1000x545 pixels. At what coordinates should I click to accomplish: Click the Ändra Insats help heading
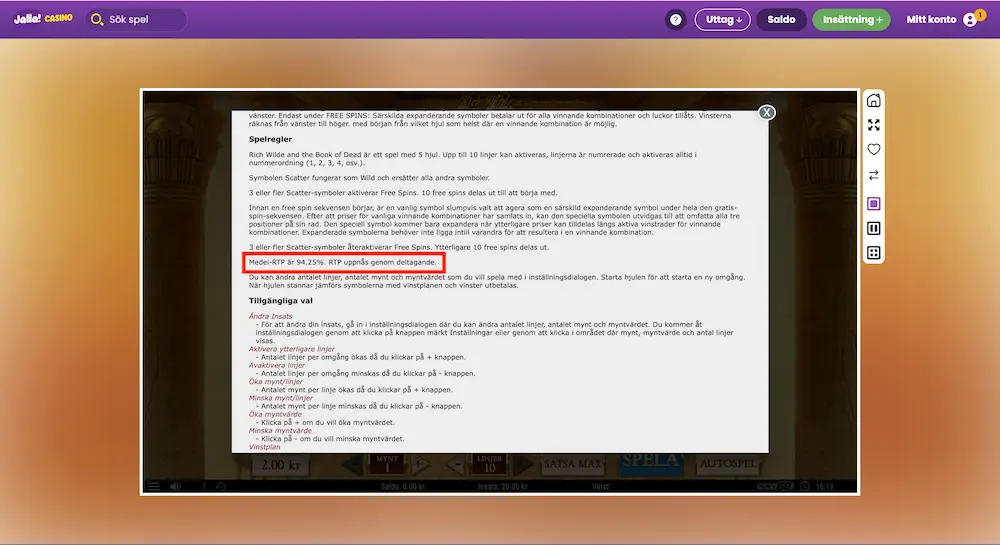[x=270, y=316]
